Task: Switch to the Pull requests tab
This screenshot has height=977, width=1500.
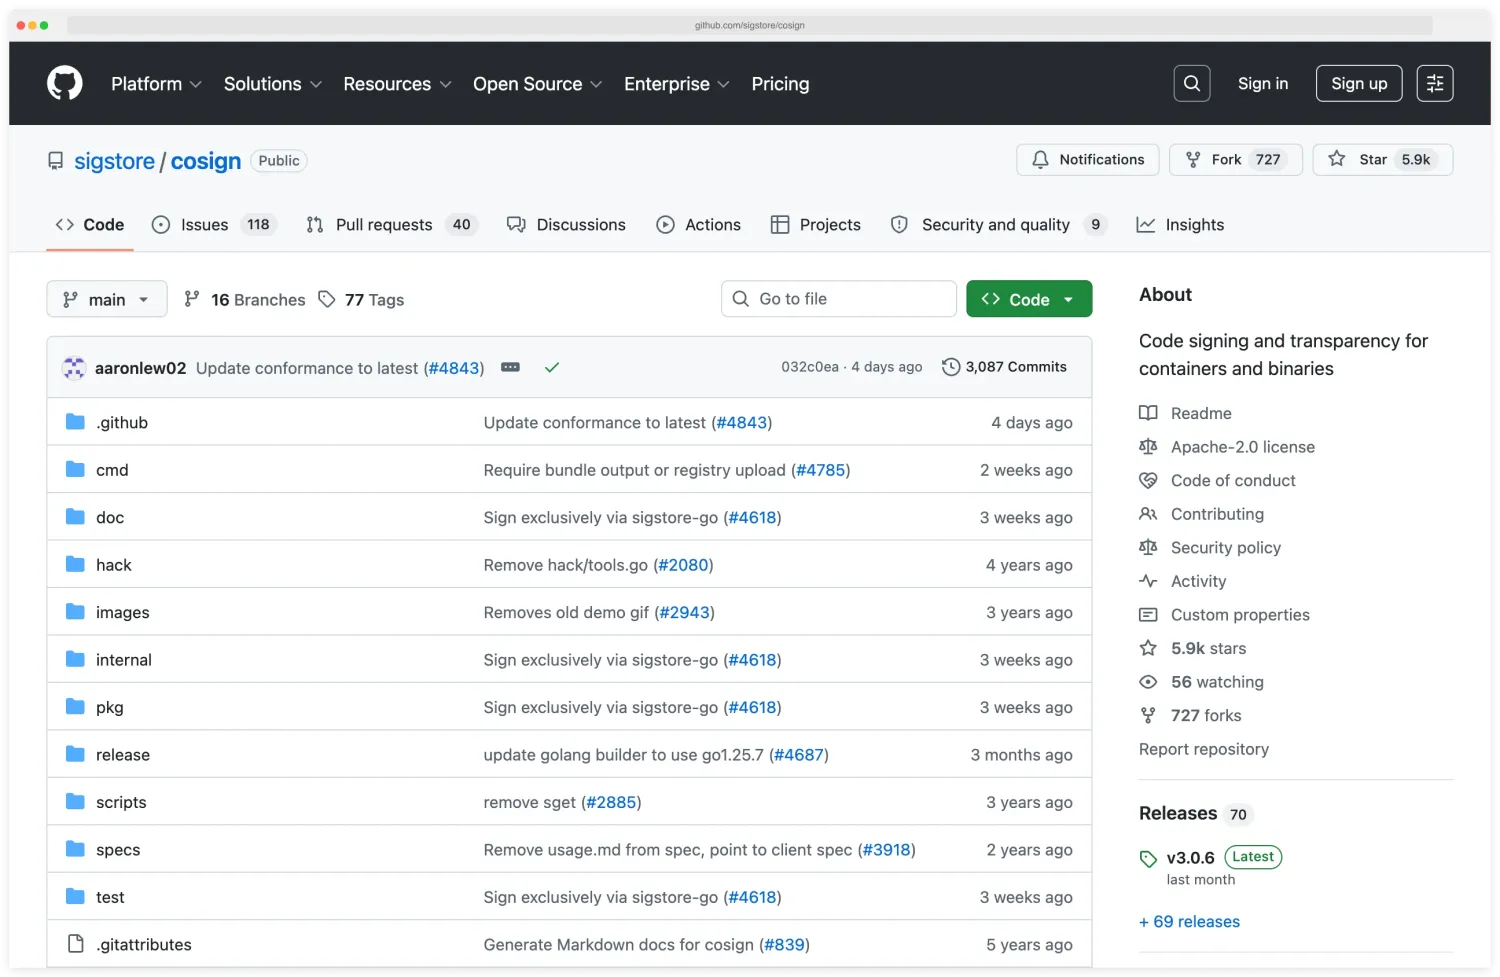Action: [392, 225]
